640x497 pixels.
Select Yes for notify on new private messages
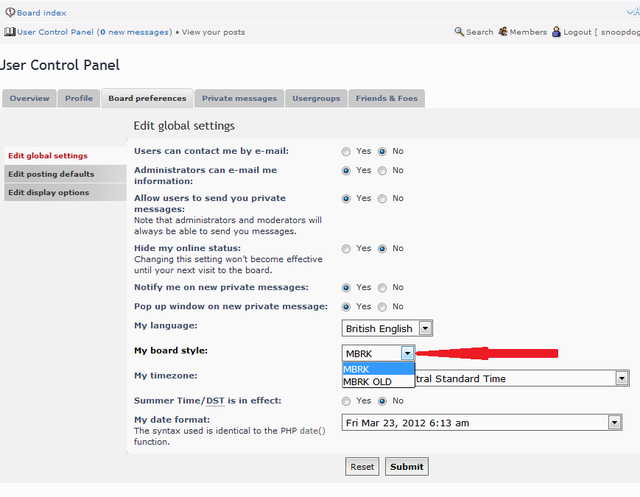click(x=346, y=288)
